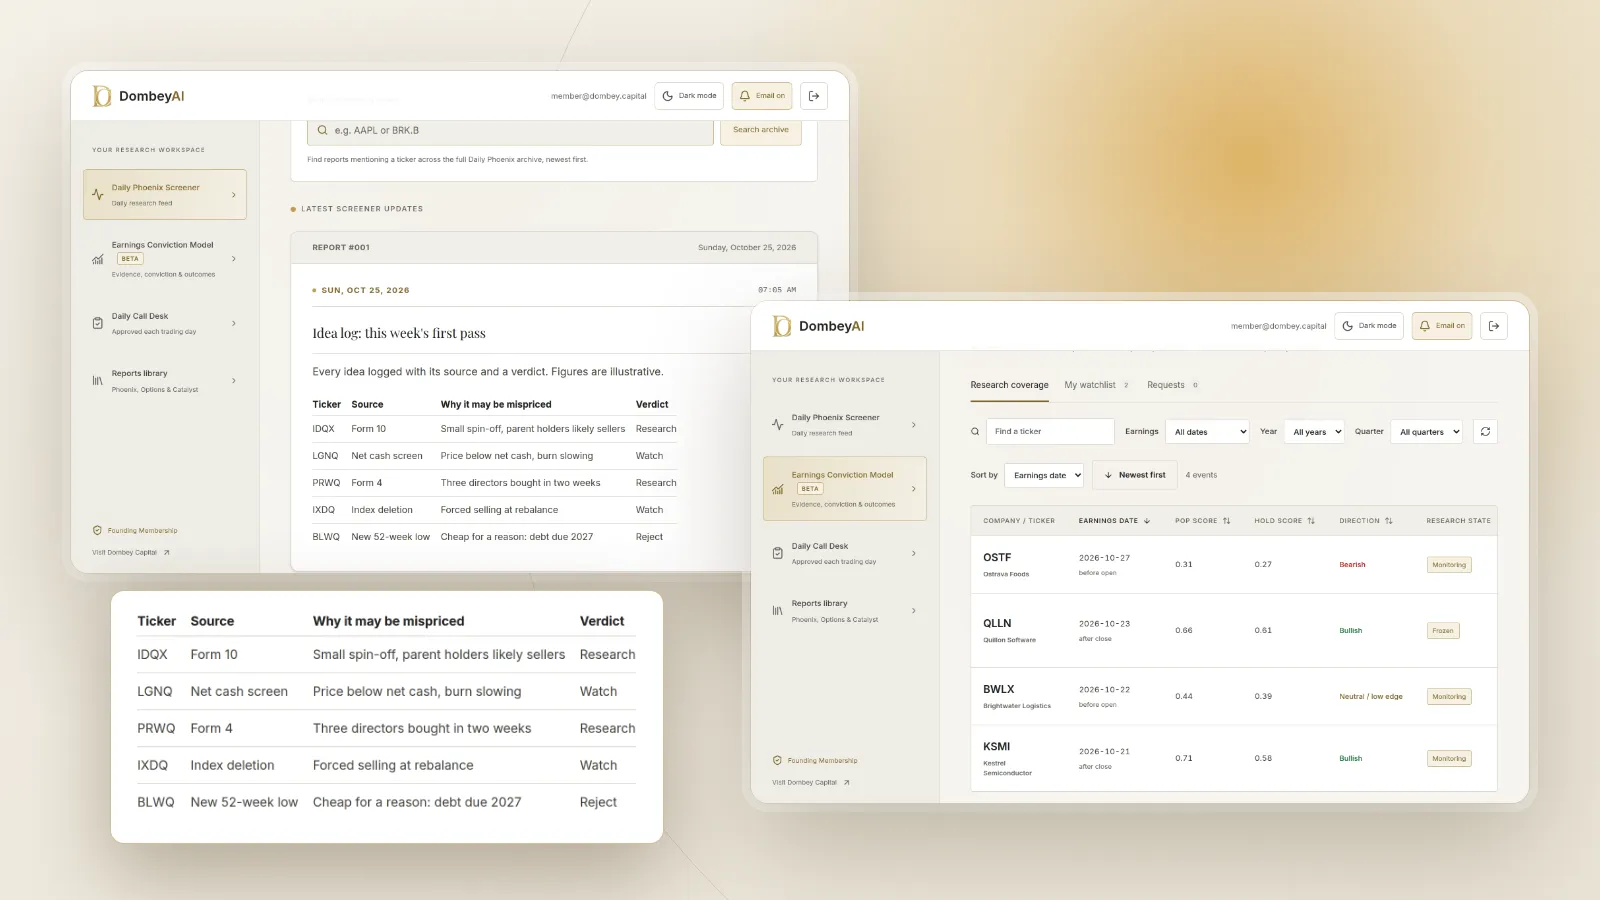Click the Reports library icon in the right window sidebar
Image resolution: width=1600 pixels, height=900 pixels.
[777, 611]
